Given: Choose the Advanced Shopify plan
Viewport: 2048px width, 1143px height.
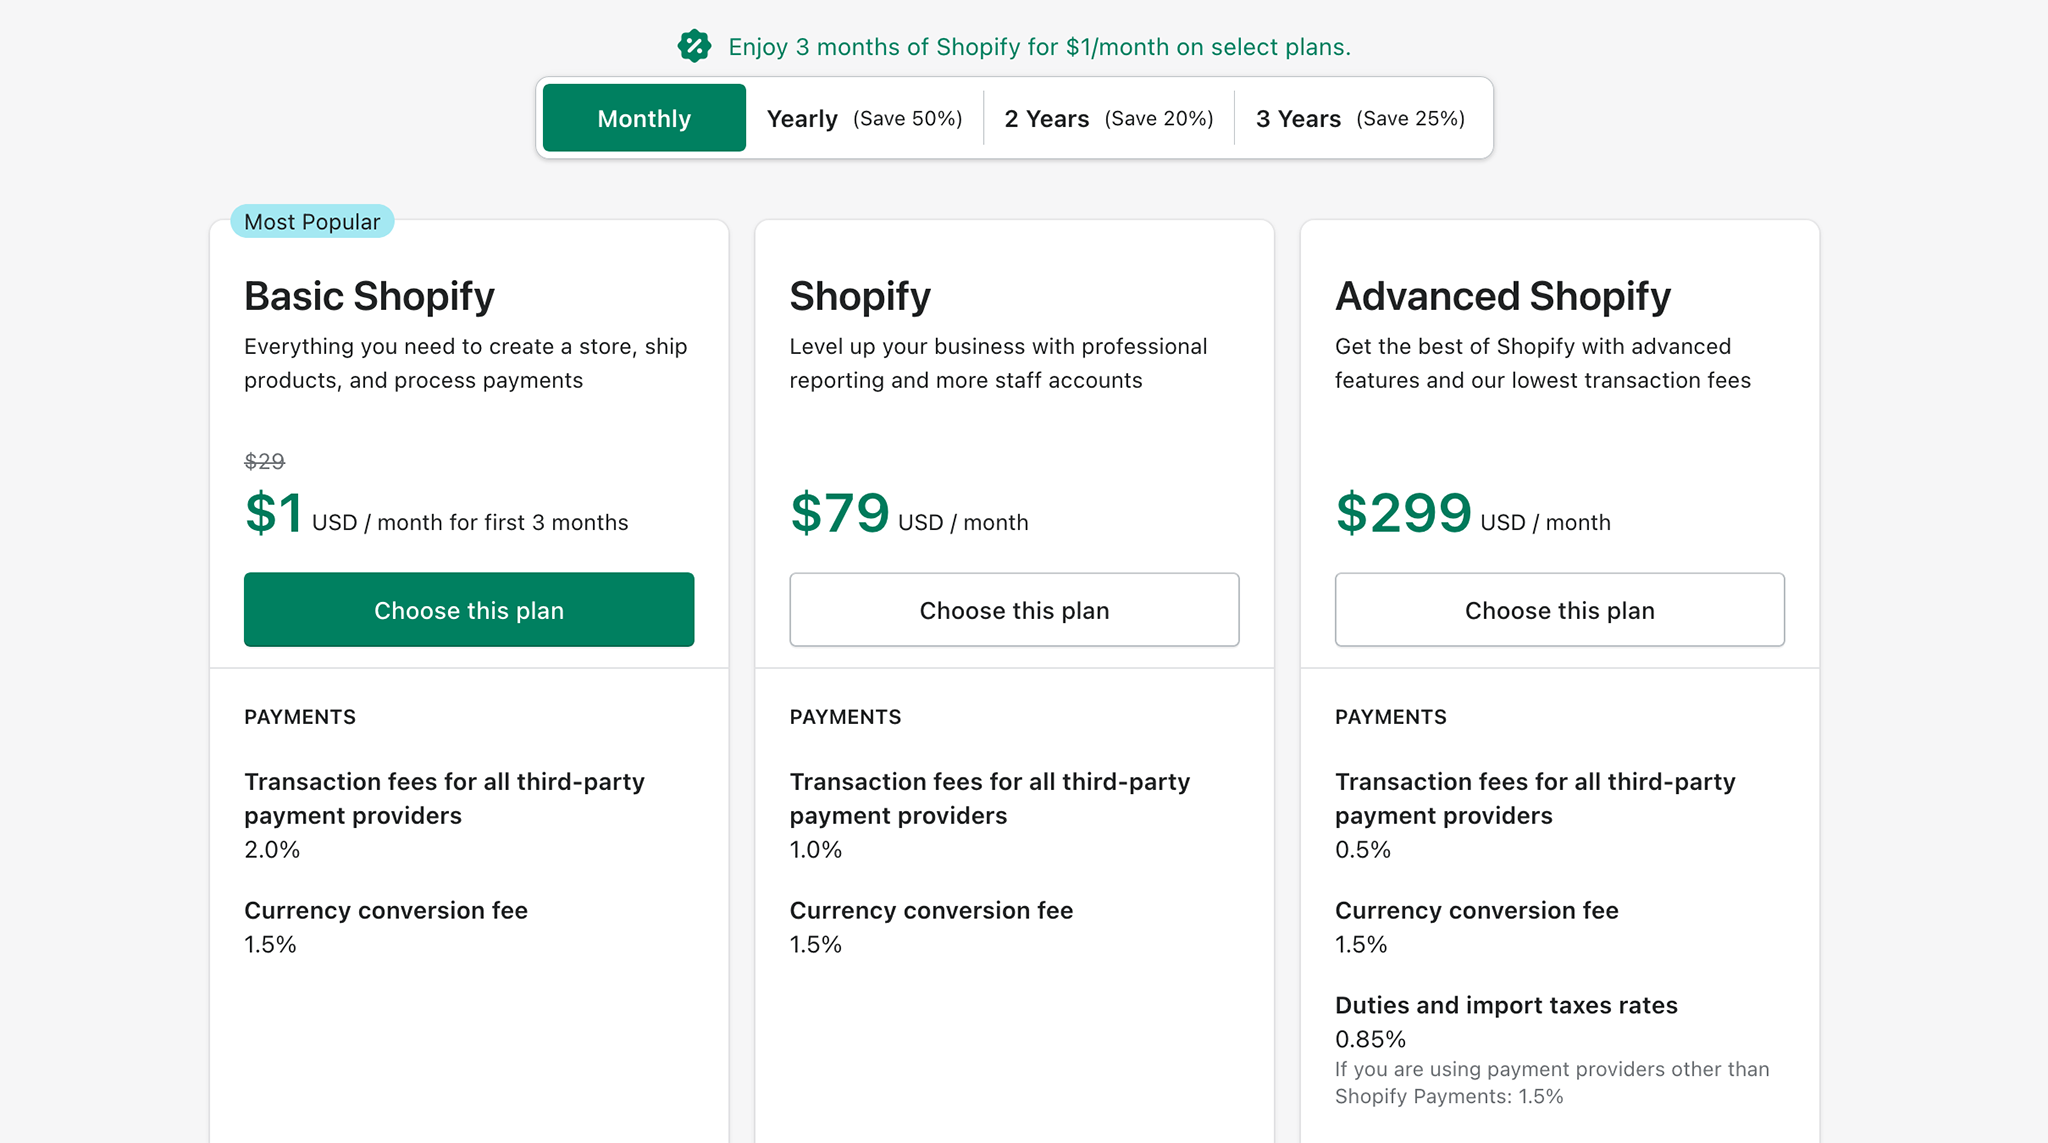Looking at the screenshot, I should pyautogui.click(x=1559, y=610).
